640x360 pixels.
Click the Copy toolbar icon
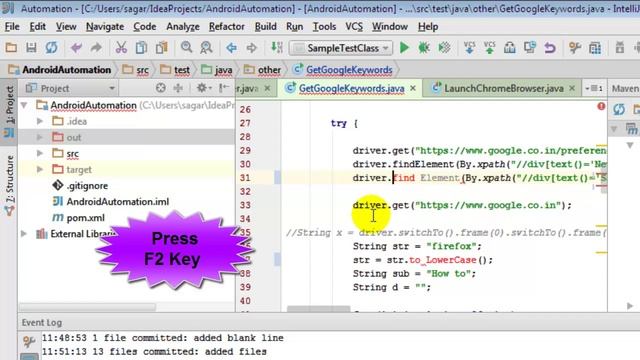(x=141, y=48)
